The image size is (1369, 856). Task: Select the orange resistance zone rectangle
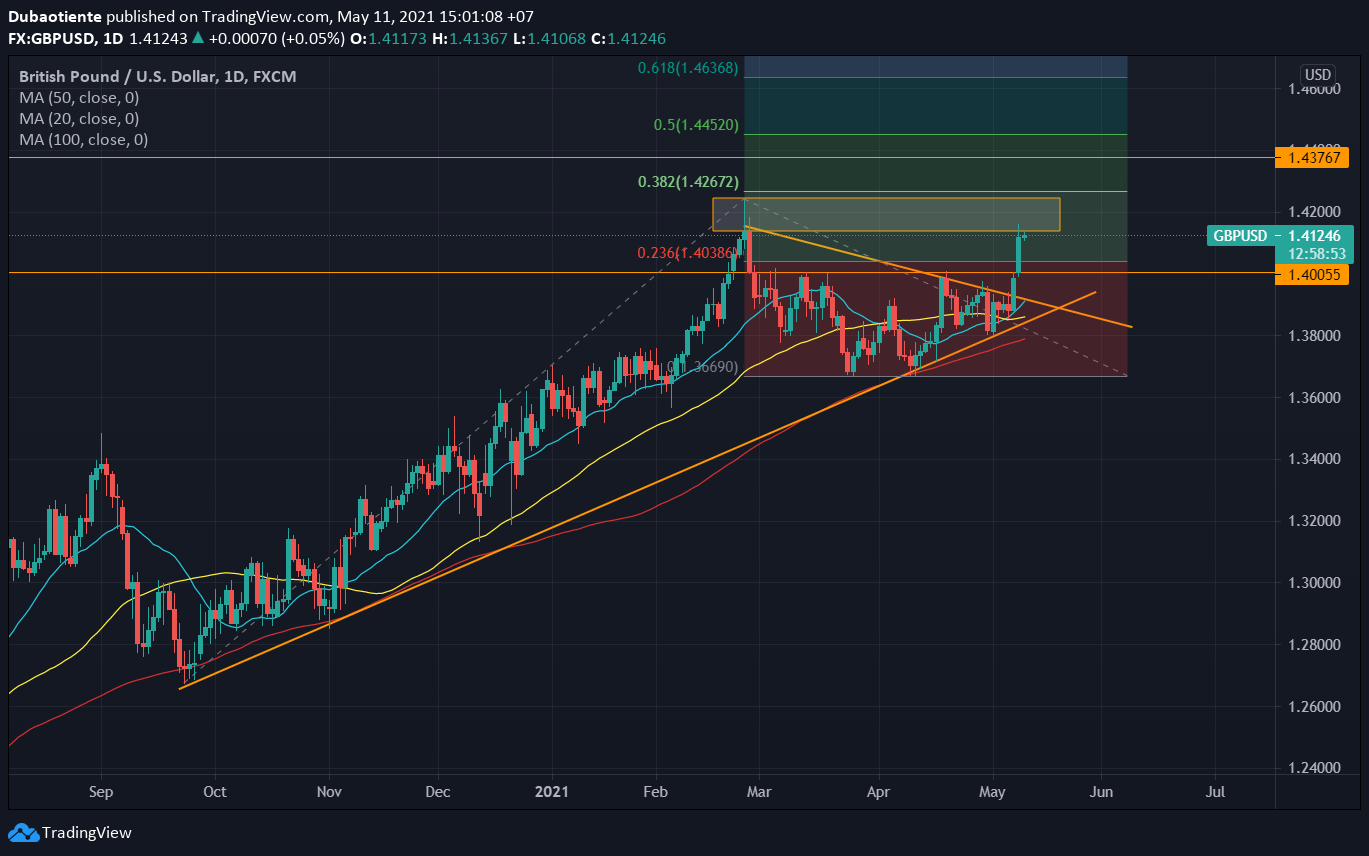pos(886,215)
